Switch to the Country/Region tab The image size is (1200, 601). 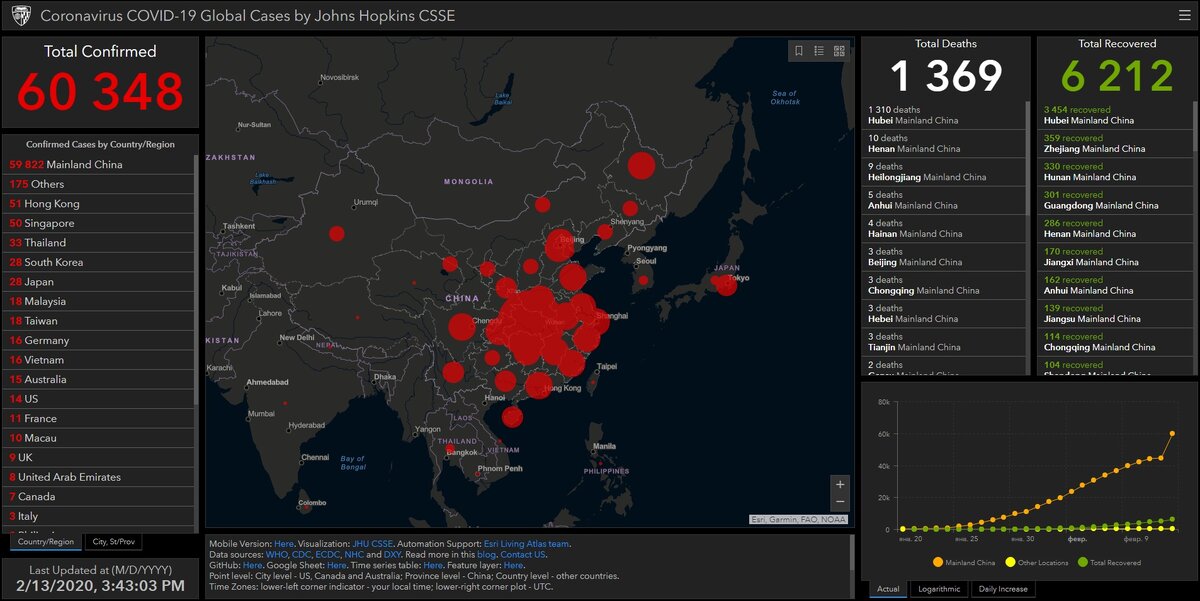tap(46, 541)
